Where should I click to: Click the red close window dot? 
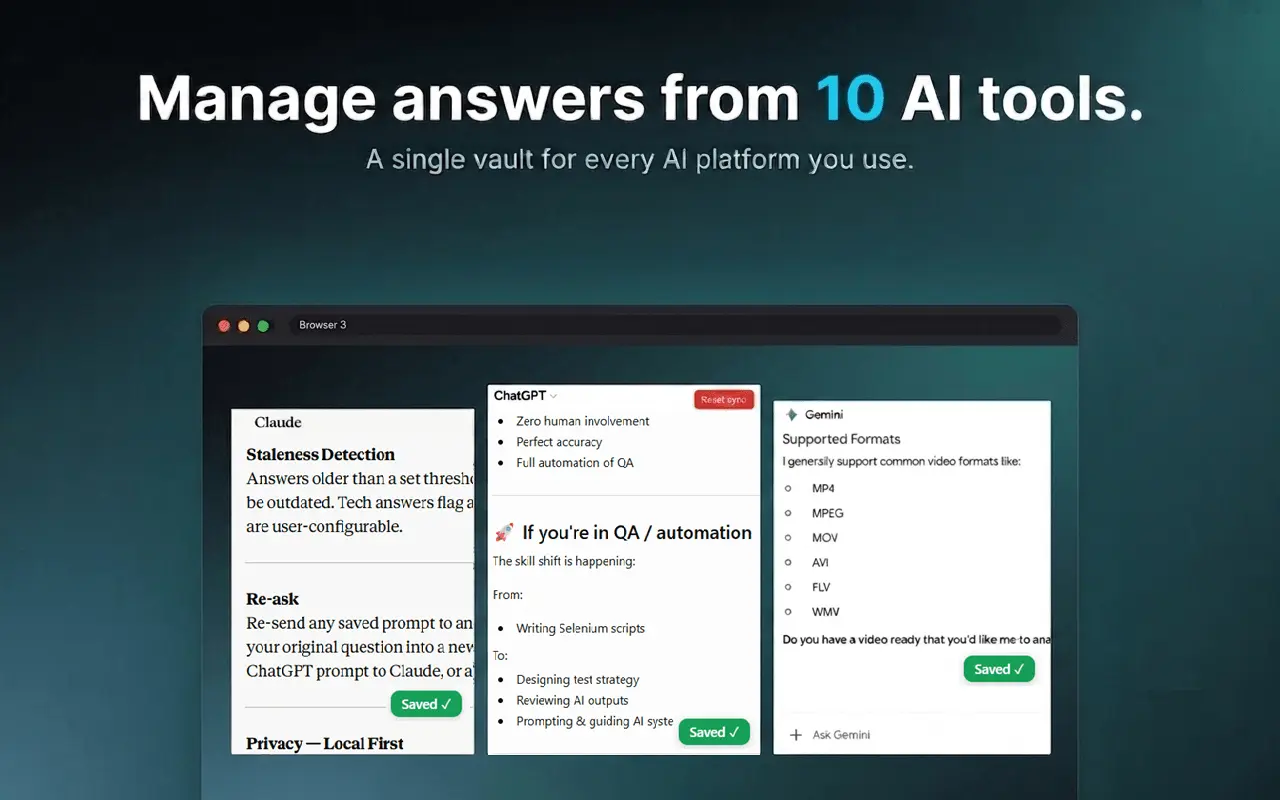click(224, 326)
